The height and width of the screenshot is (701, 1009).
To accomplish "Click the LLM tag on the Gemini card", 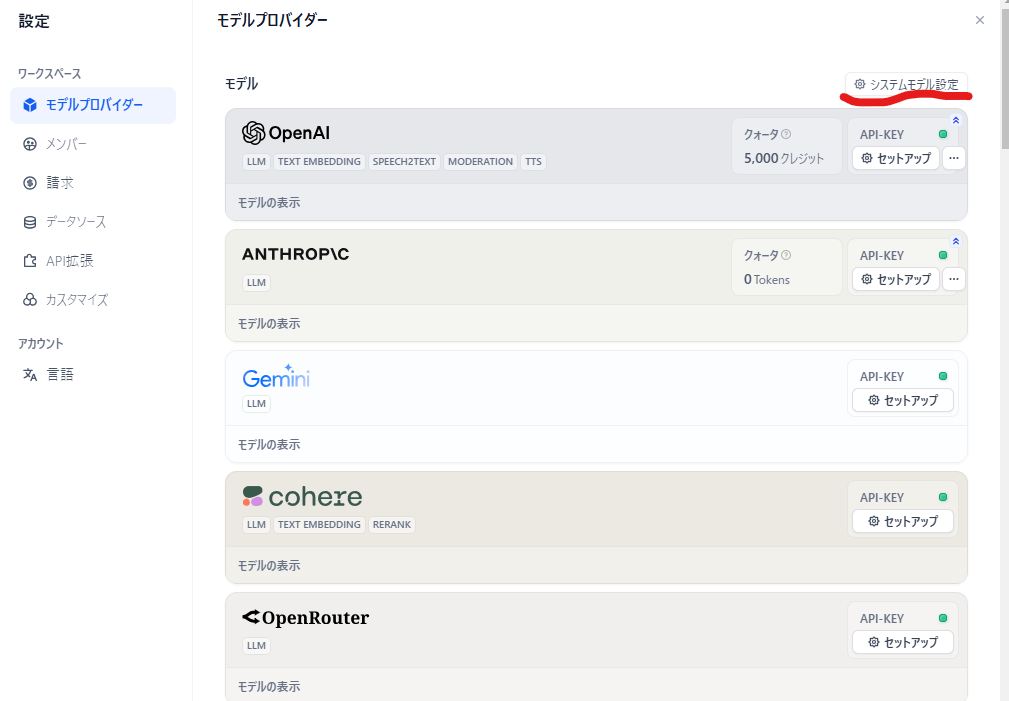I will 256,404.
